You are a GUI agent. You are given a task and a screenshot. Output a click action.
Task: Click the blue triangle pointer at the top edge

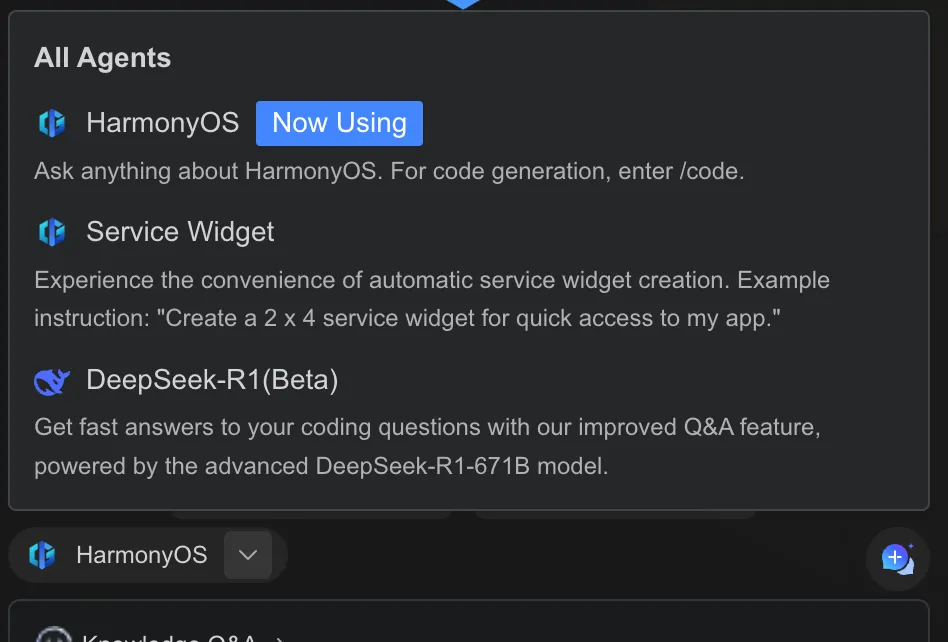(463, 4)
